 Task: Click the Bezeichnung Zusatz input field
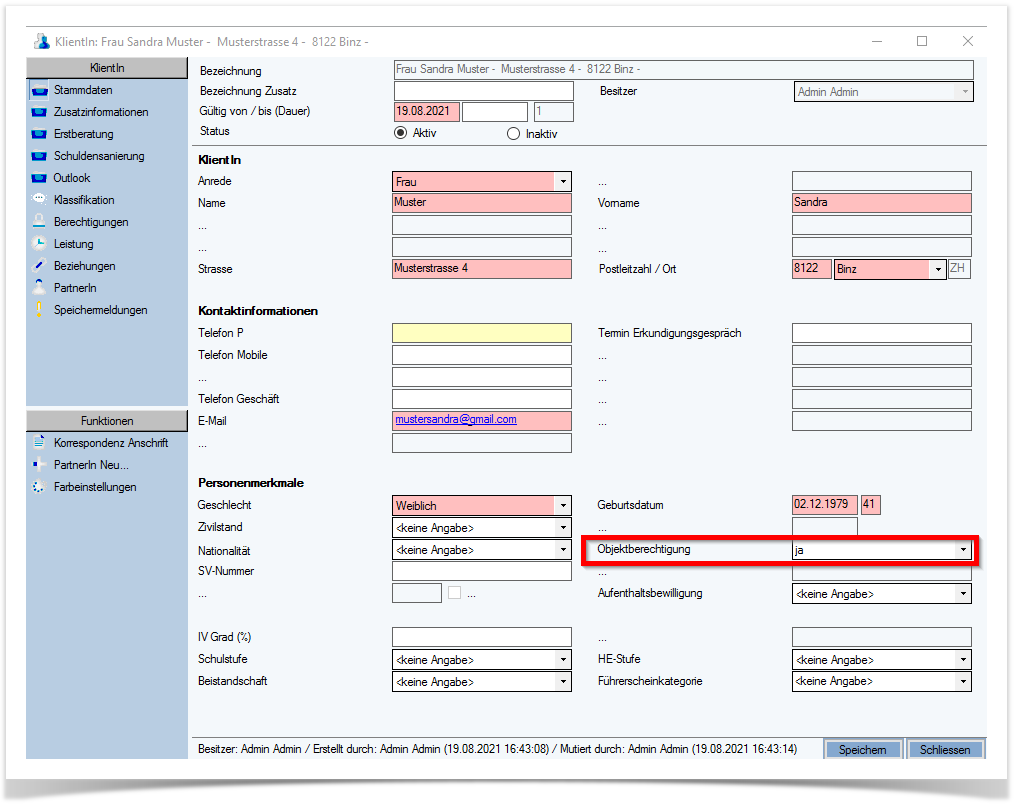click(x=484, y=91)
